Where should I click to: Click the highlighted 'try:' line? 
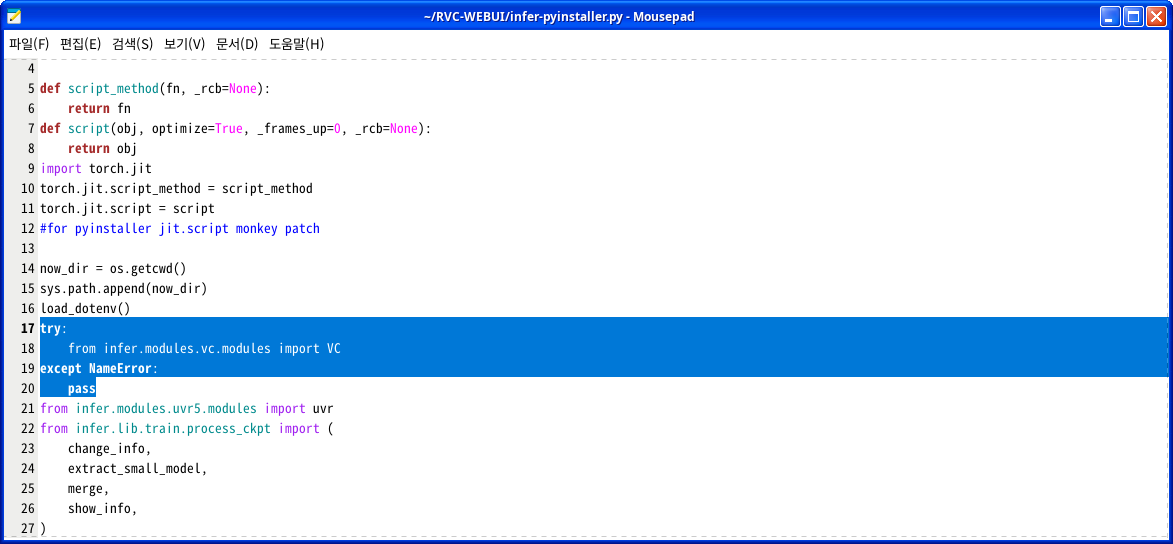coord(53,328)
